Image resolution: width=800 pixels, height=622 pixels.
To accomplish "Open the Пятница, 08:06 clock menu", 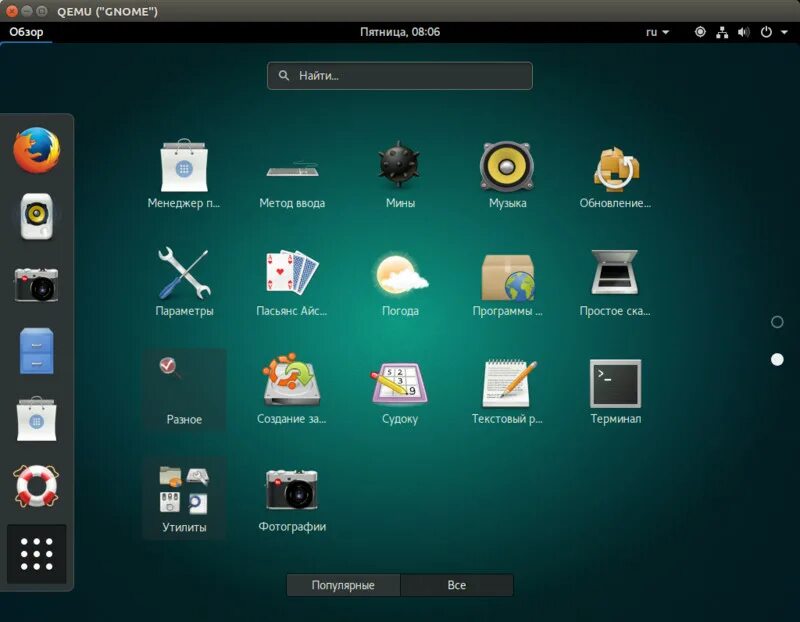I will (400, 32).
